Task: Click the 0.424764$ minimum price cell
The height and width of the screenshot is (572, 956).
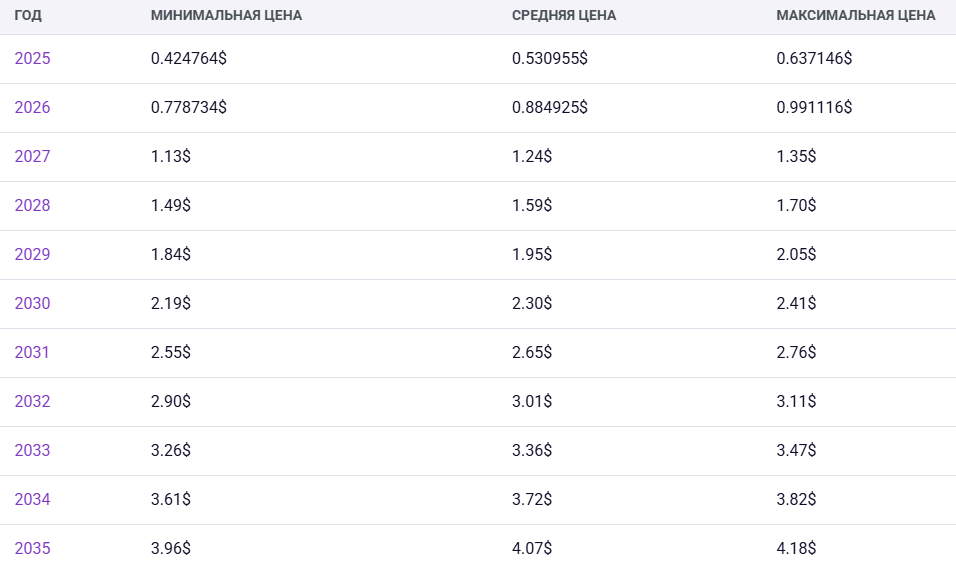Action: [x=188, y=59]
